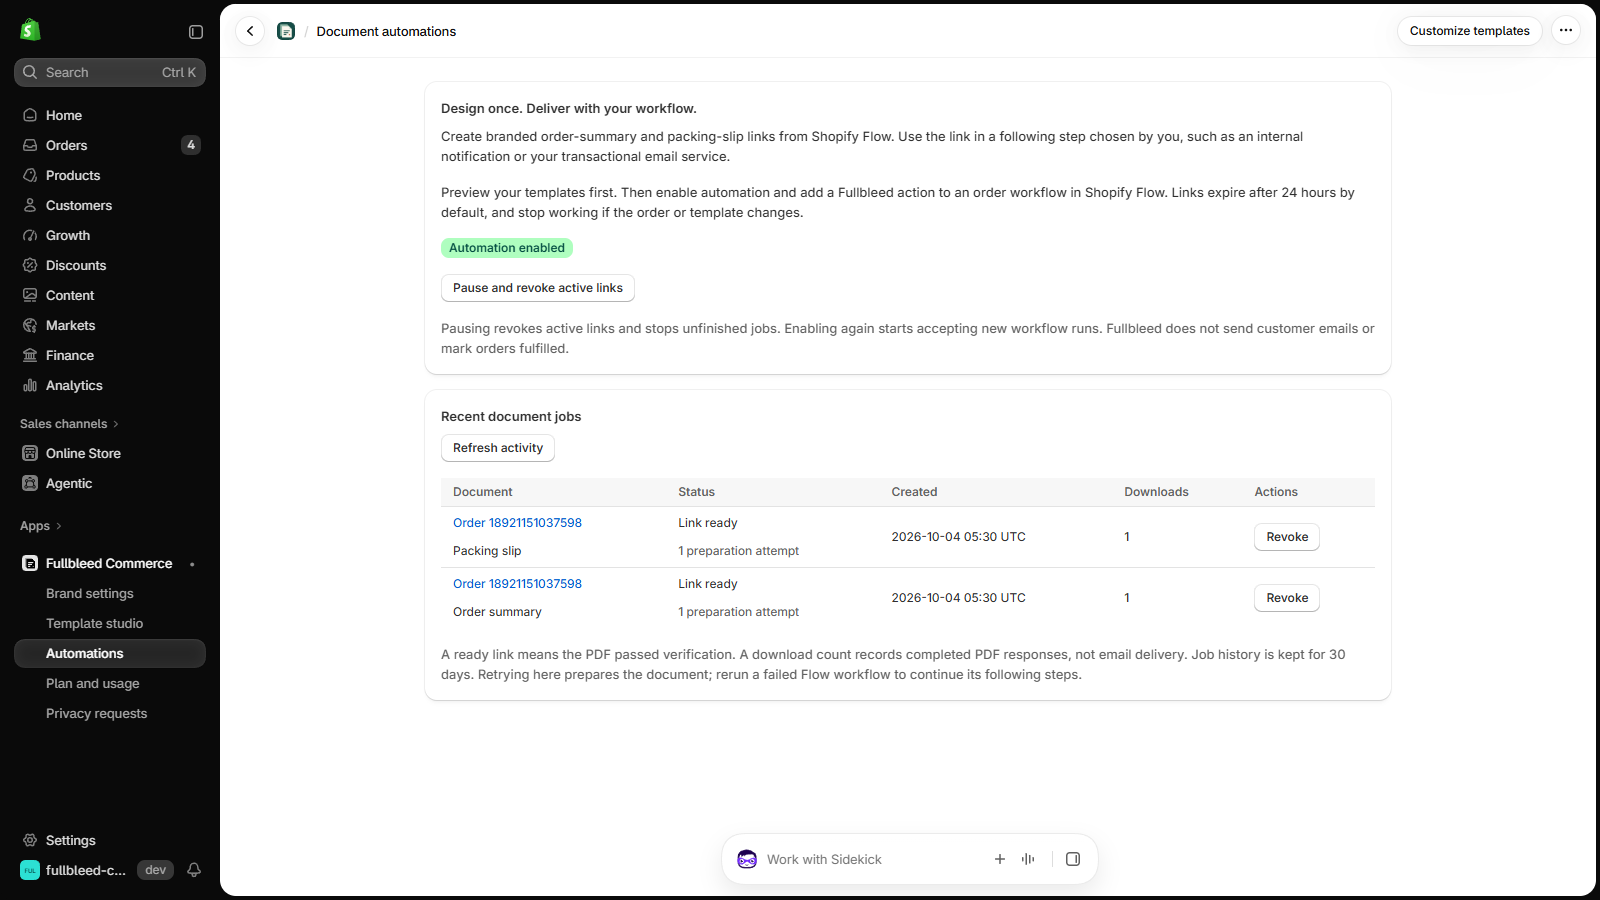Image resolution: width=1600 pixels, height=900 pixels.
Task: Open the Sidekick side panel icon
Action: click(1073, 859)
